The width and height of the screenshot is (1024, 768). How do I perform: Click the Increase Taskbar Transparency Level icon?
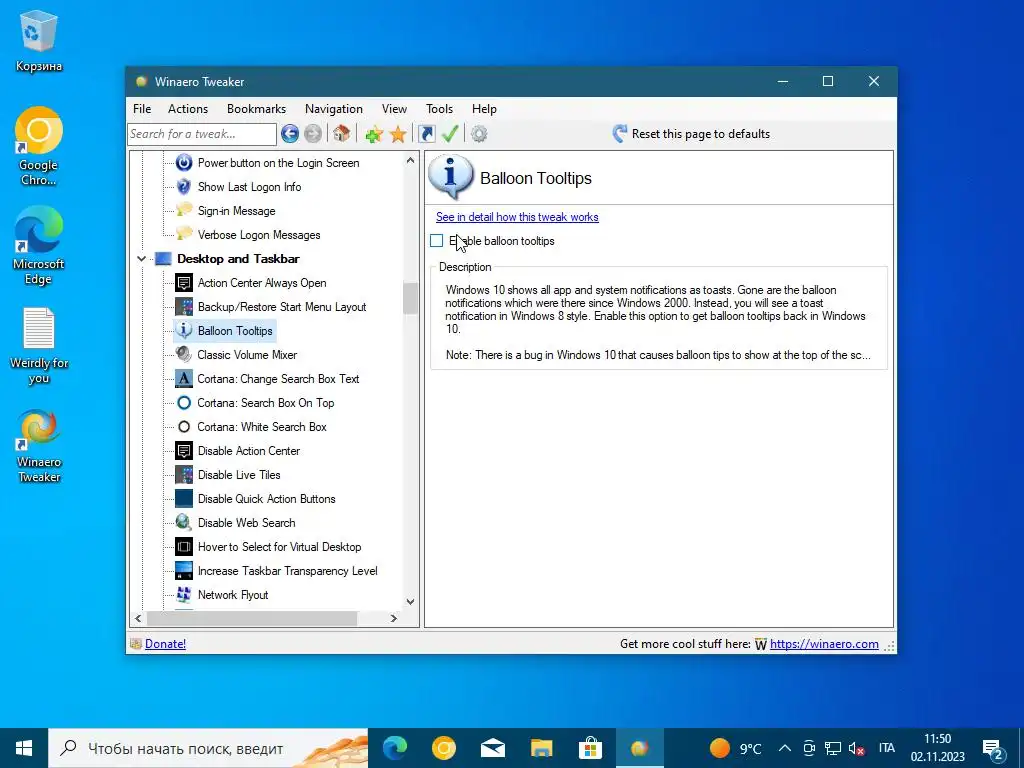click(184, 571)
